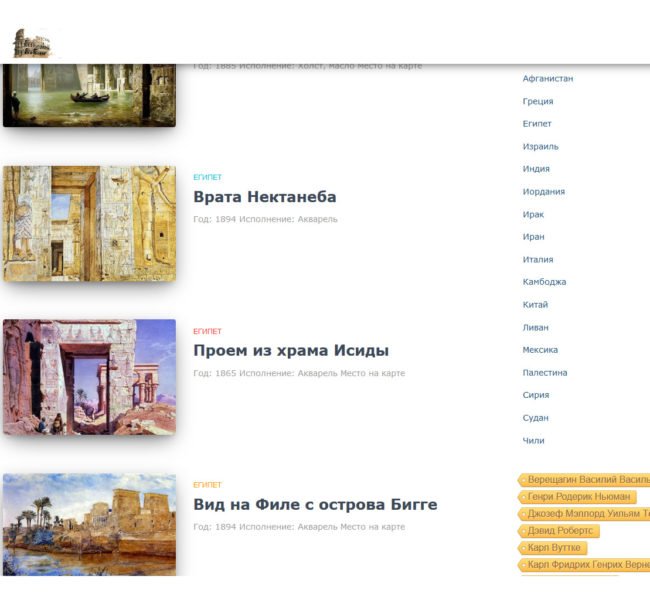
Task: Select Камбоджа in the sidebar
Action: [544, 282]
